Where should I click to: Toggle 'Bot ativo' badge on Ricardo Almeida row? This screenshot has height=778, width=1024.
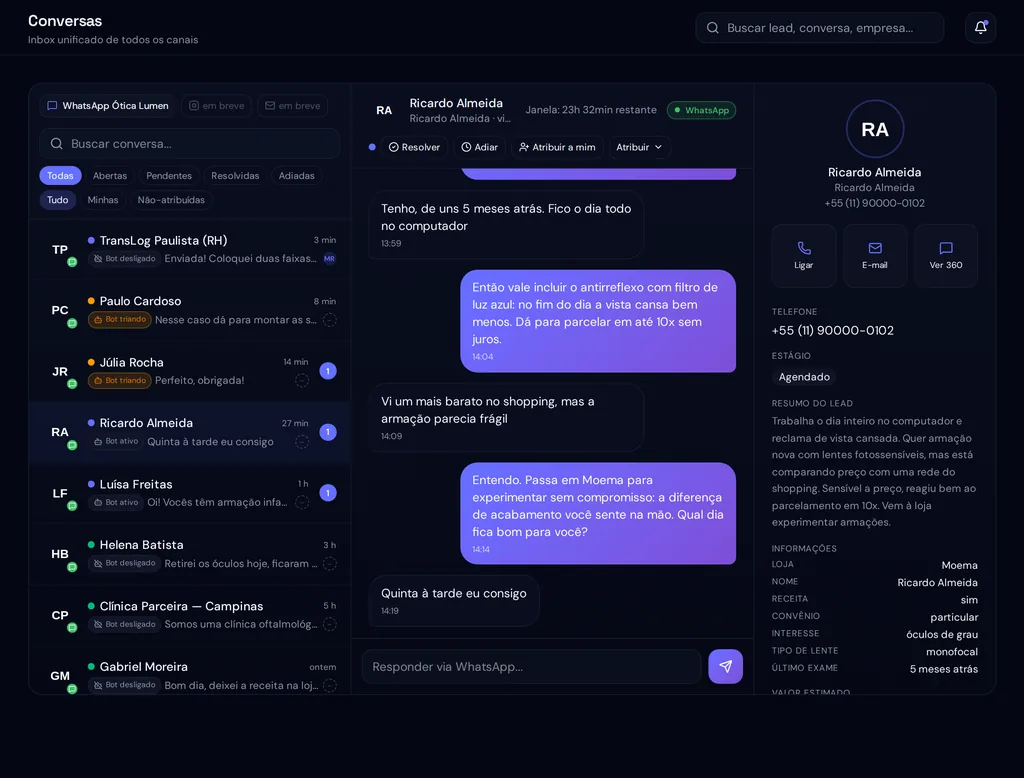(116, 442)
